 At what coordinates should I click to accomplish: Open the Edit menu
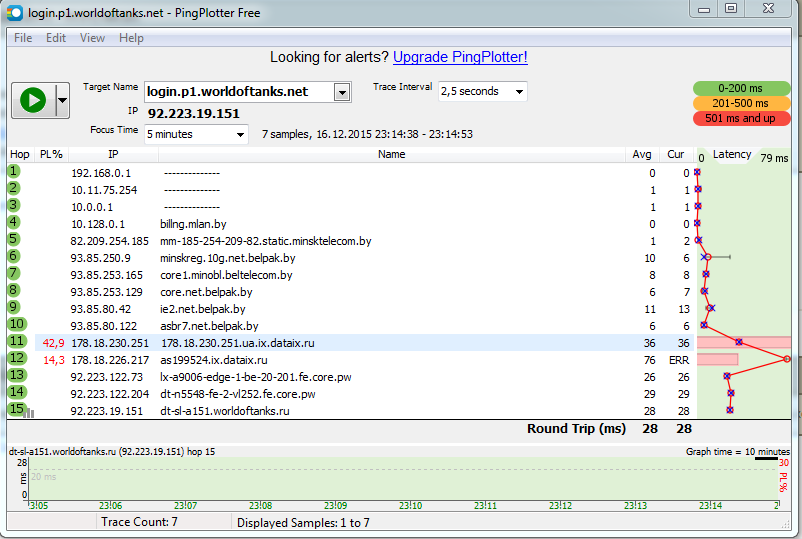[56, 38]
